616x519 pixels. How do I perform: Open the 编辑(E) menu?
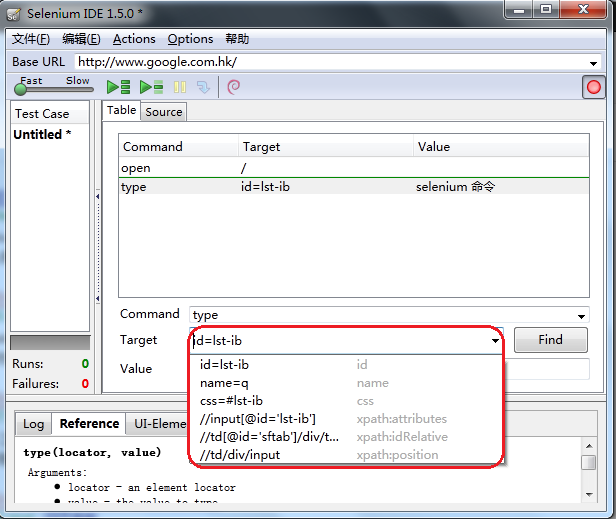(81, 39)
